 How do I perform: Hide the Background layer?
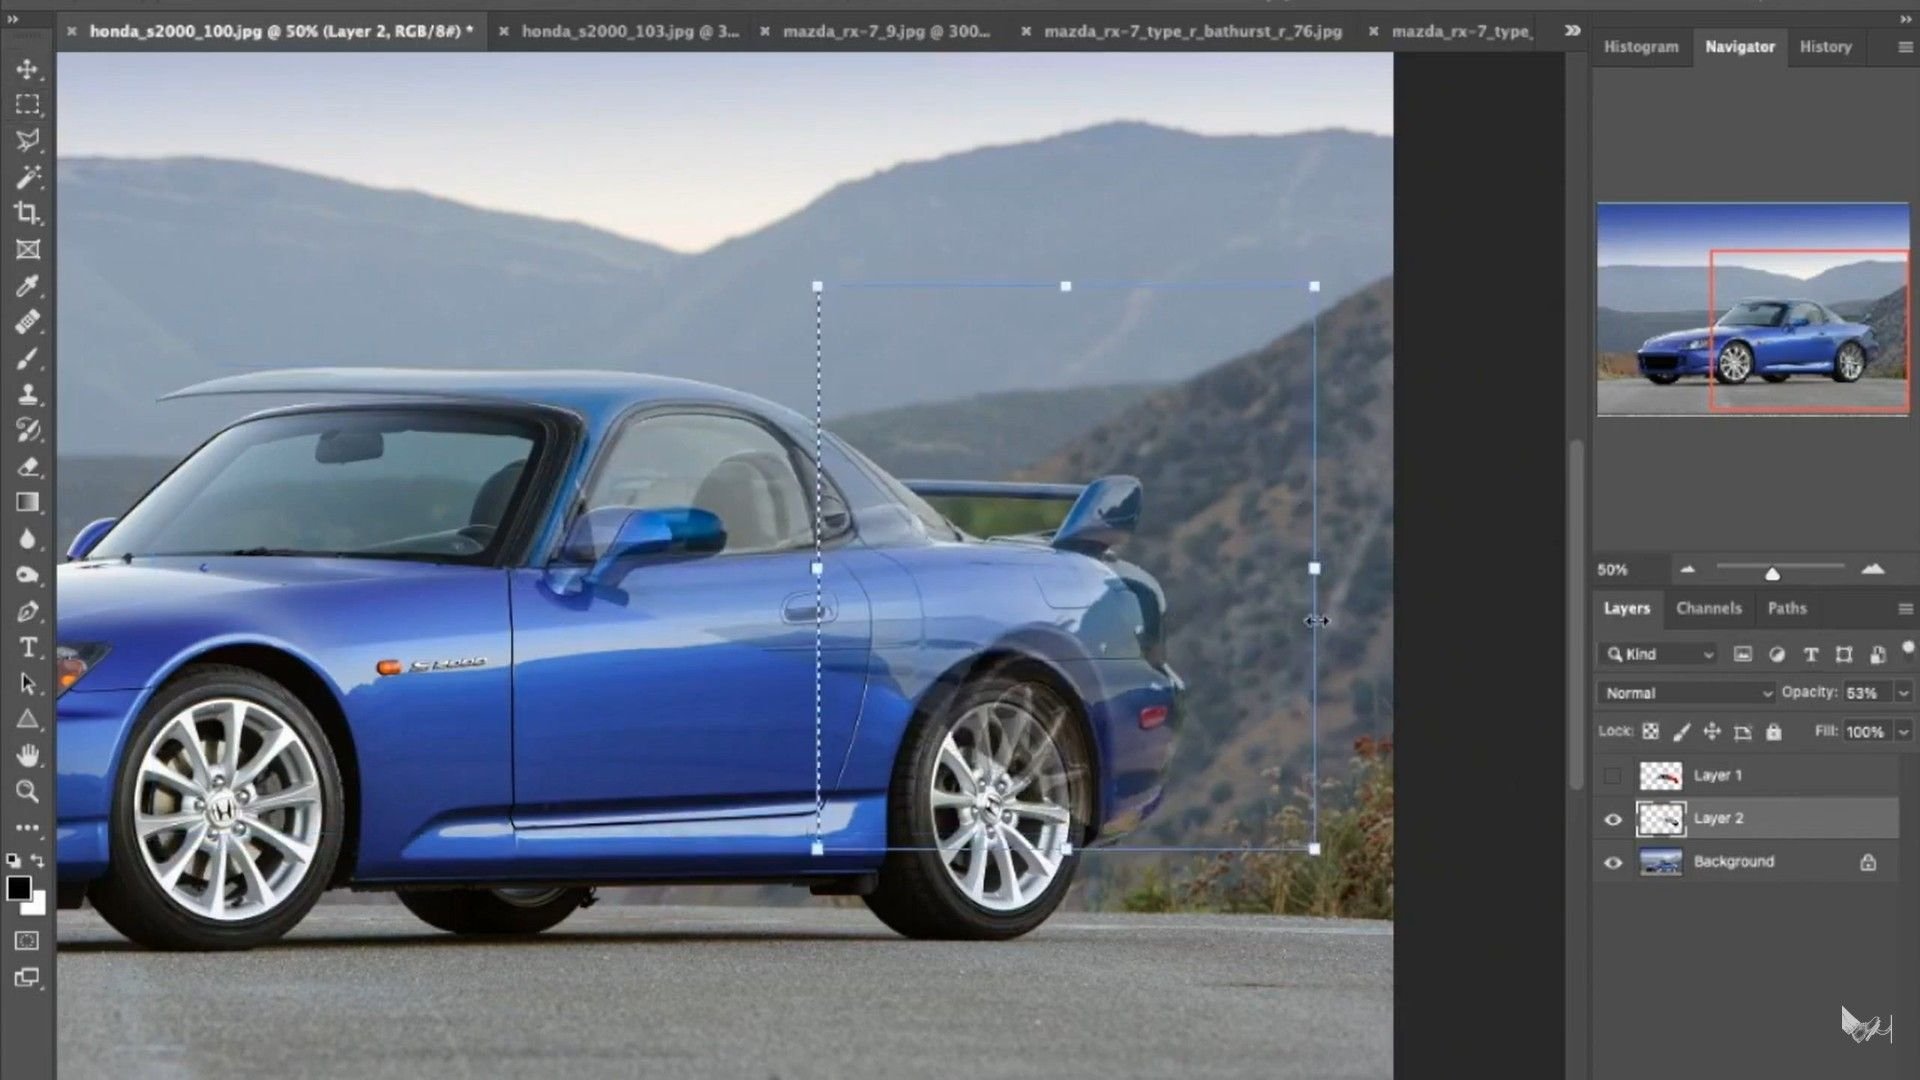click(1613, 861)
